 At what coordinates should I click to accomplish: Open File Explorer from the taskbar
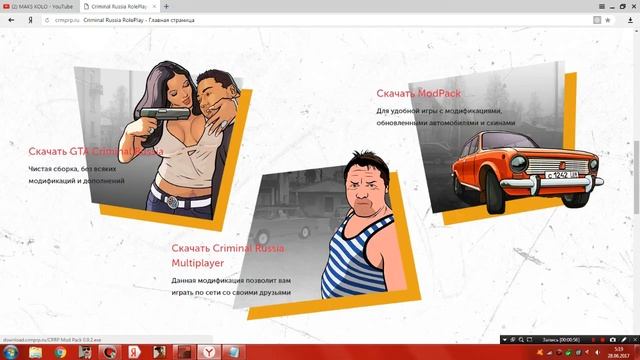point(36,352)
